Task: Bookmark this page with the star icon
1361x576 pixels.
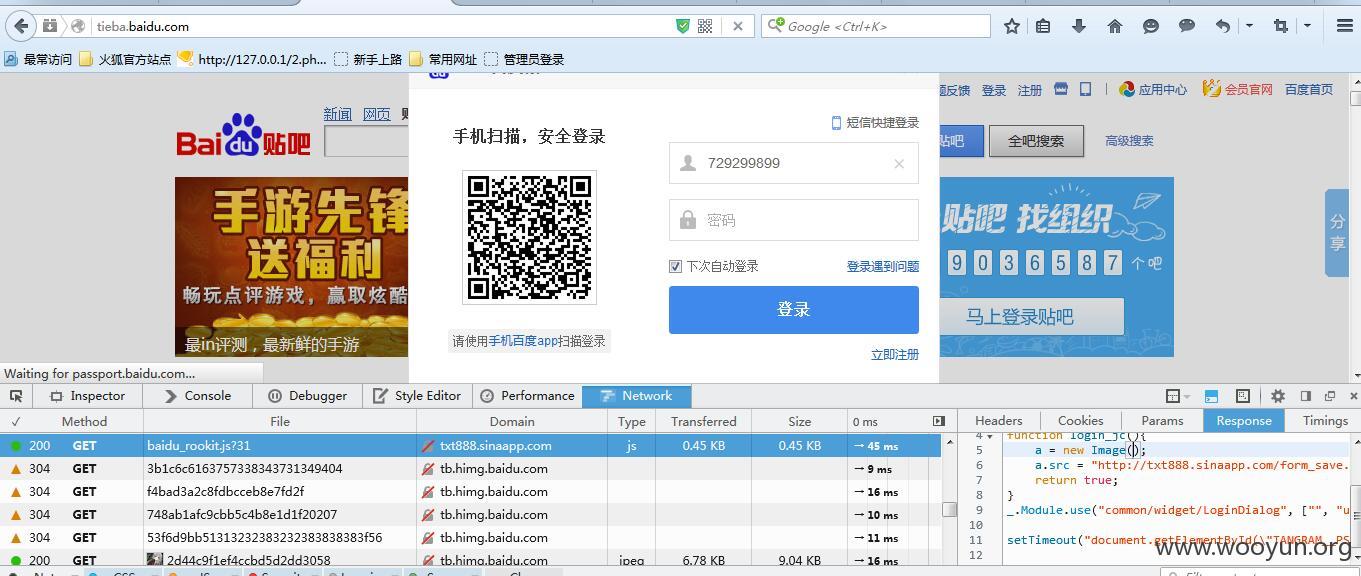Action: tap(1012, 26)
